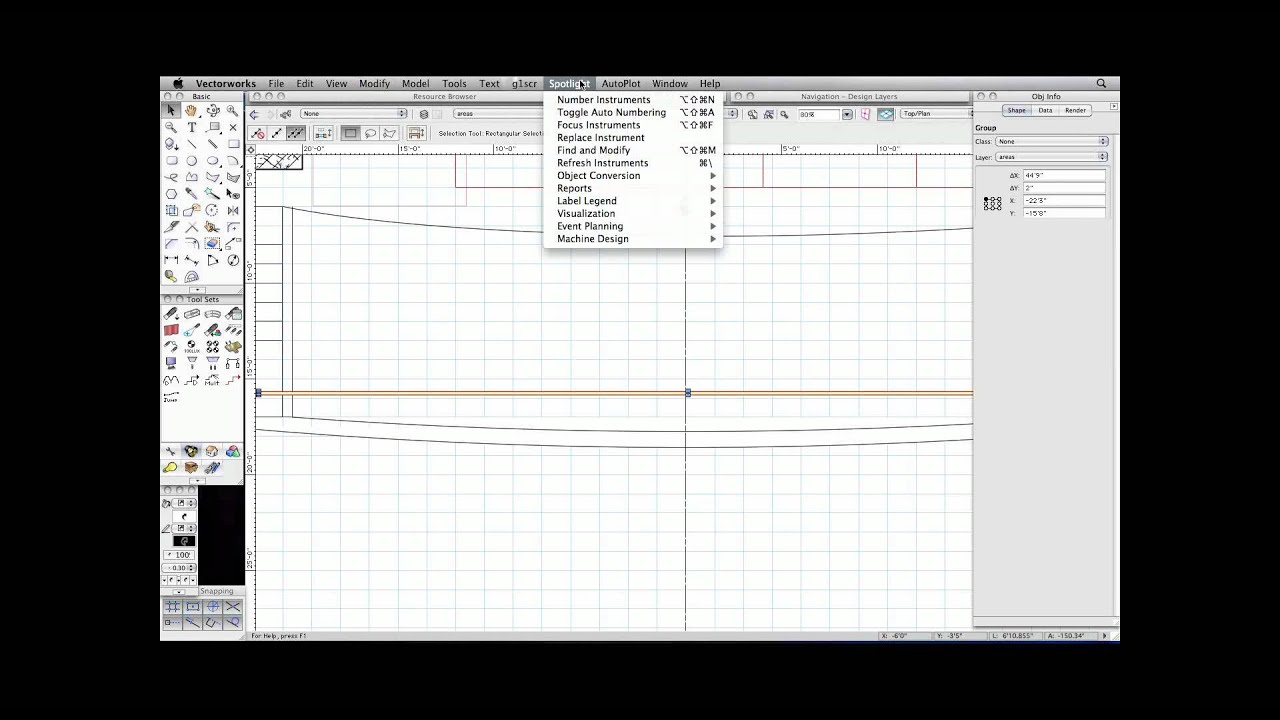
Task: Open Spotlight search magnifier in menu bar
Action: [x=1101, y=84]
